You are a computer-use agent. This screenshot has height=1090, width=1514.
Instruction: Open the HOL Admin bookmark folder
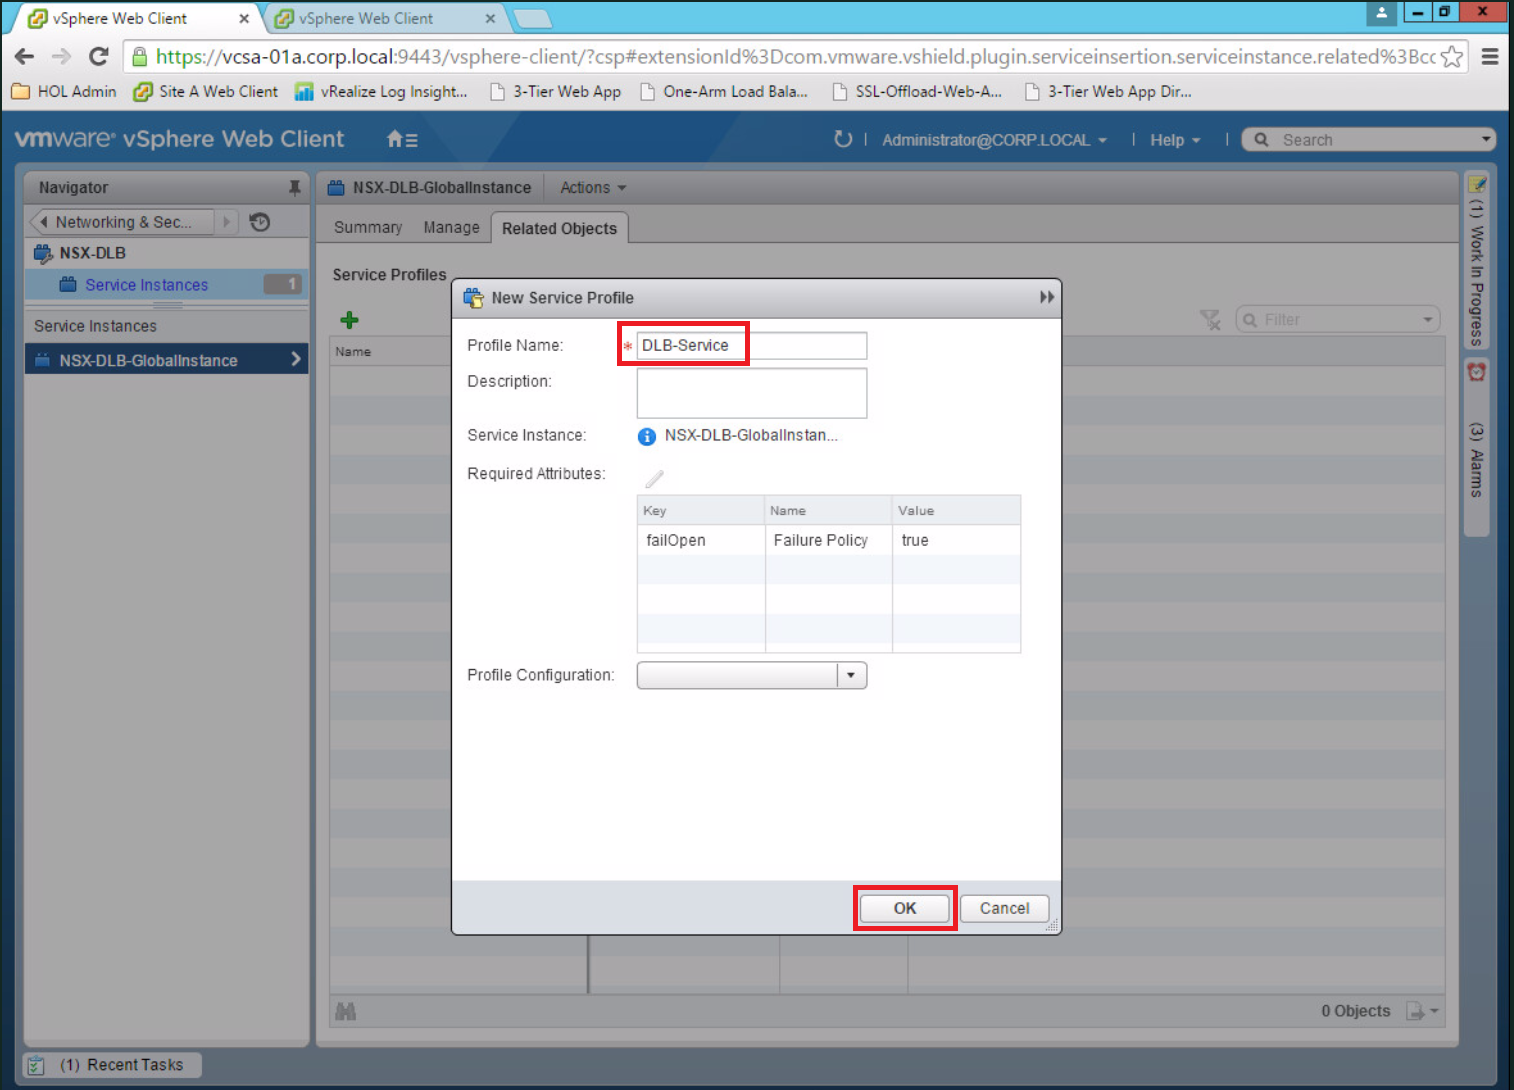pos(64,91)
